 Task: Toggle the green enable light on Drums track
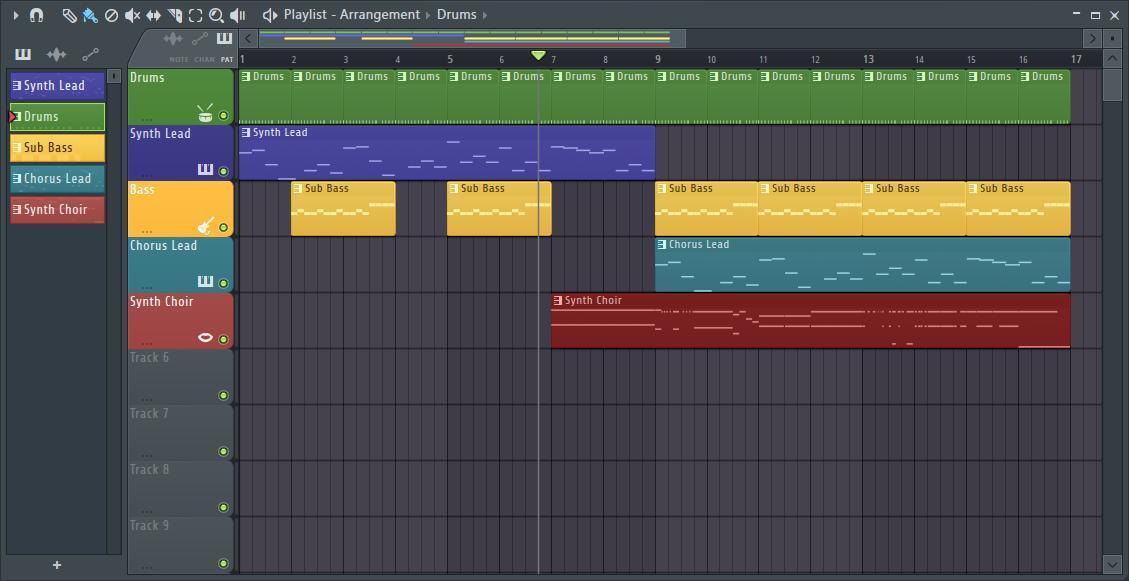[223, 114]
